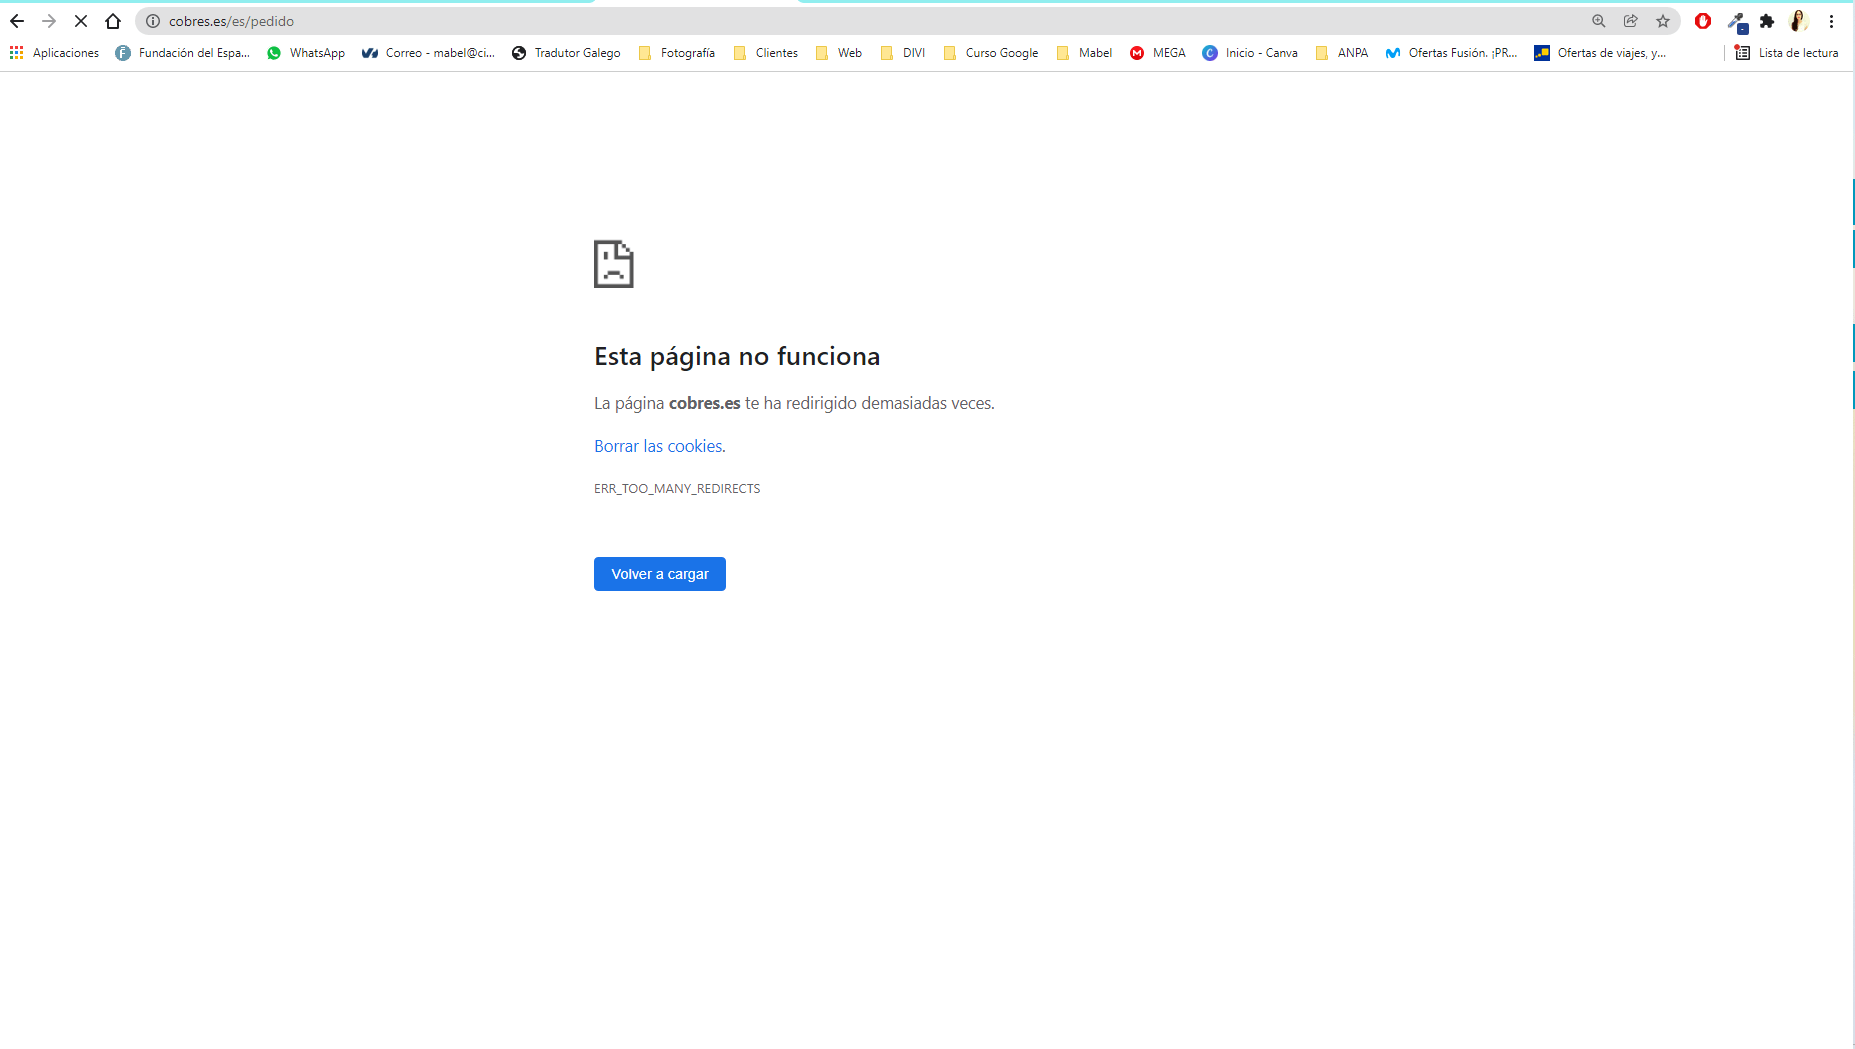
Task: Select the ERR_TOO_MANY_REDIRECTS error code text
Action: [x=677, y=489]
